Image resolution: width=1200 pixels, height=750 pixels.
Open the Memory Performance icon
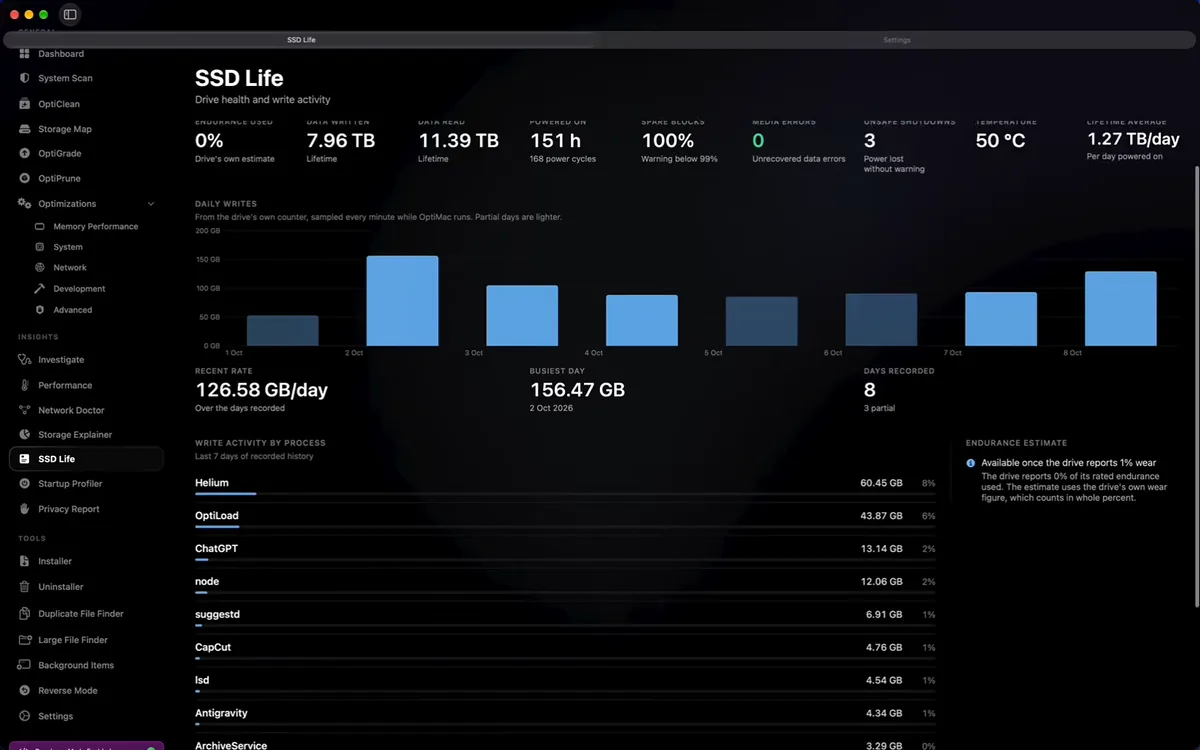coord(40,227)
